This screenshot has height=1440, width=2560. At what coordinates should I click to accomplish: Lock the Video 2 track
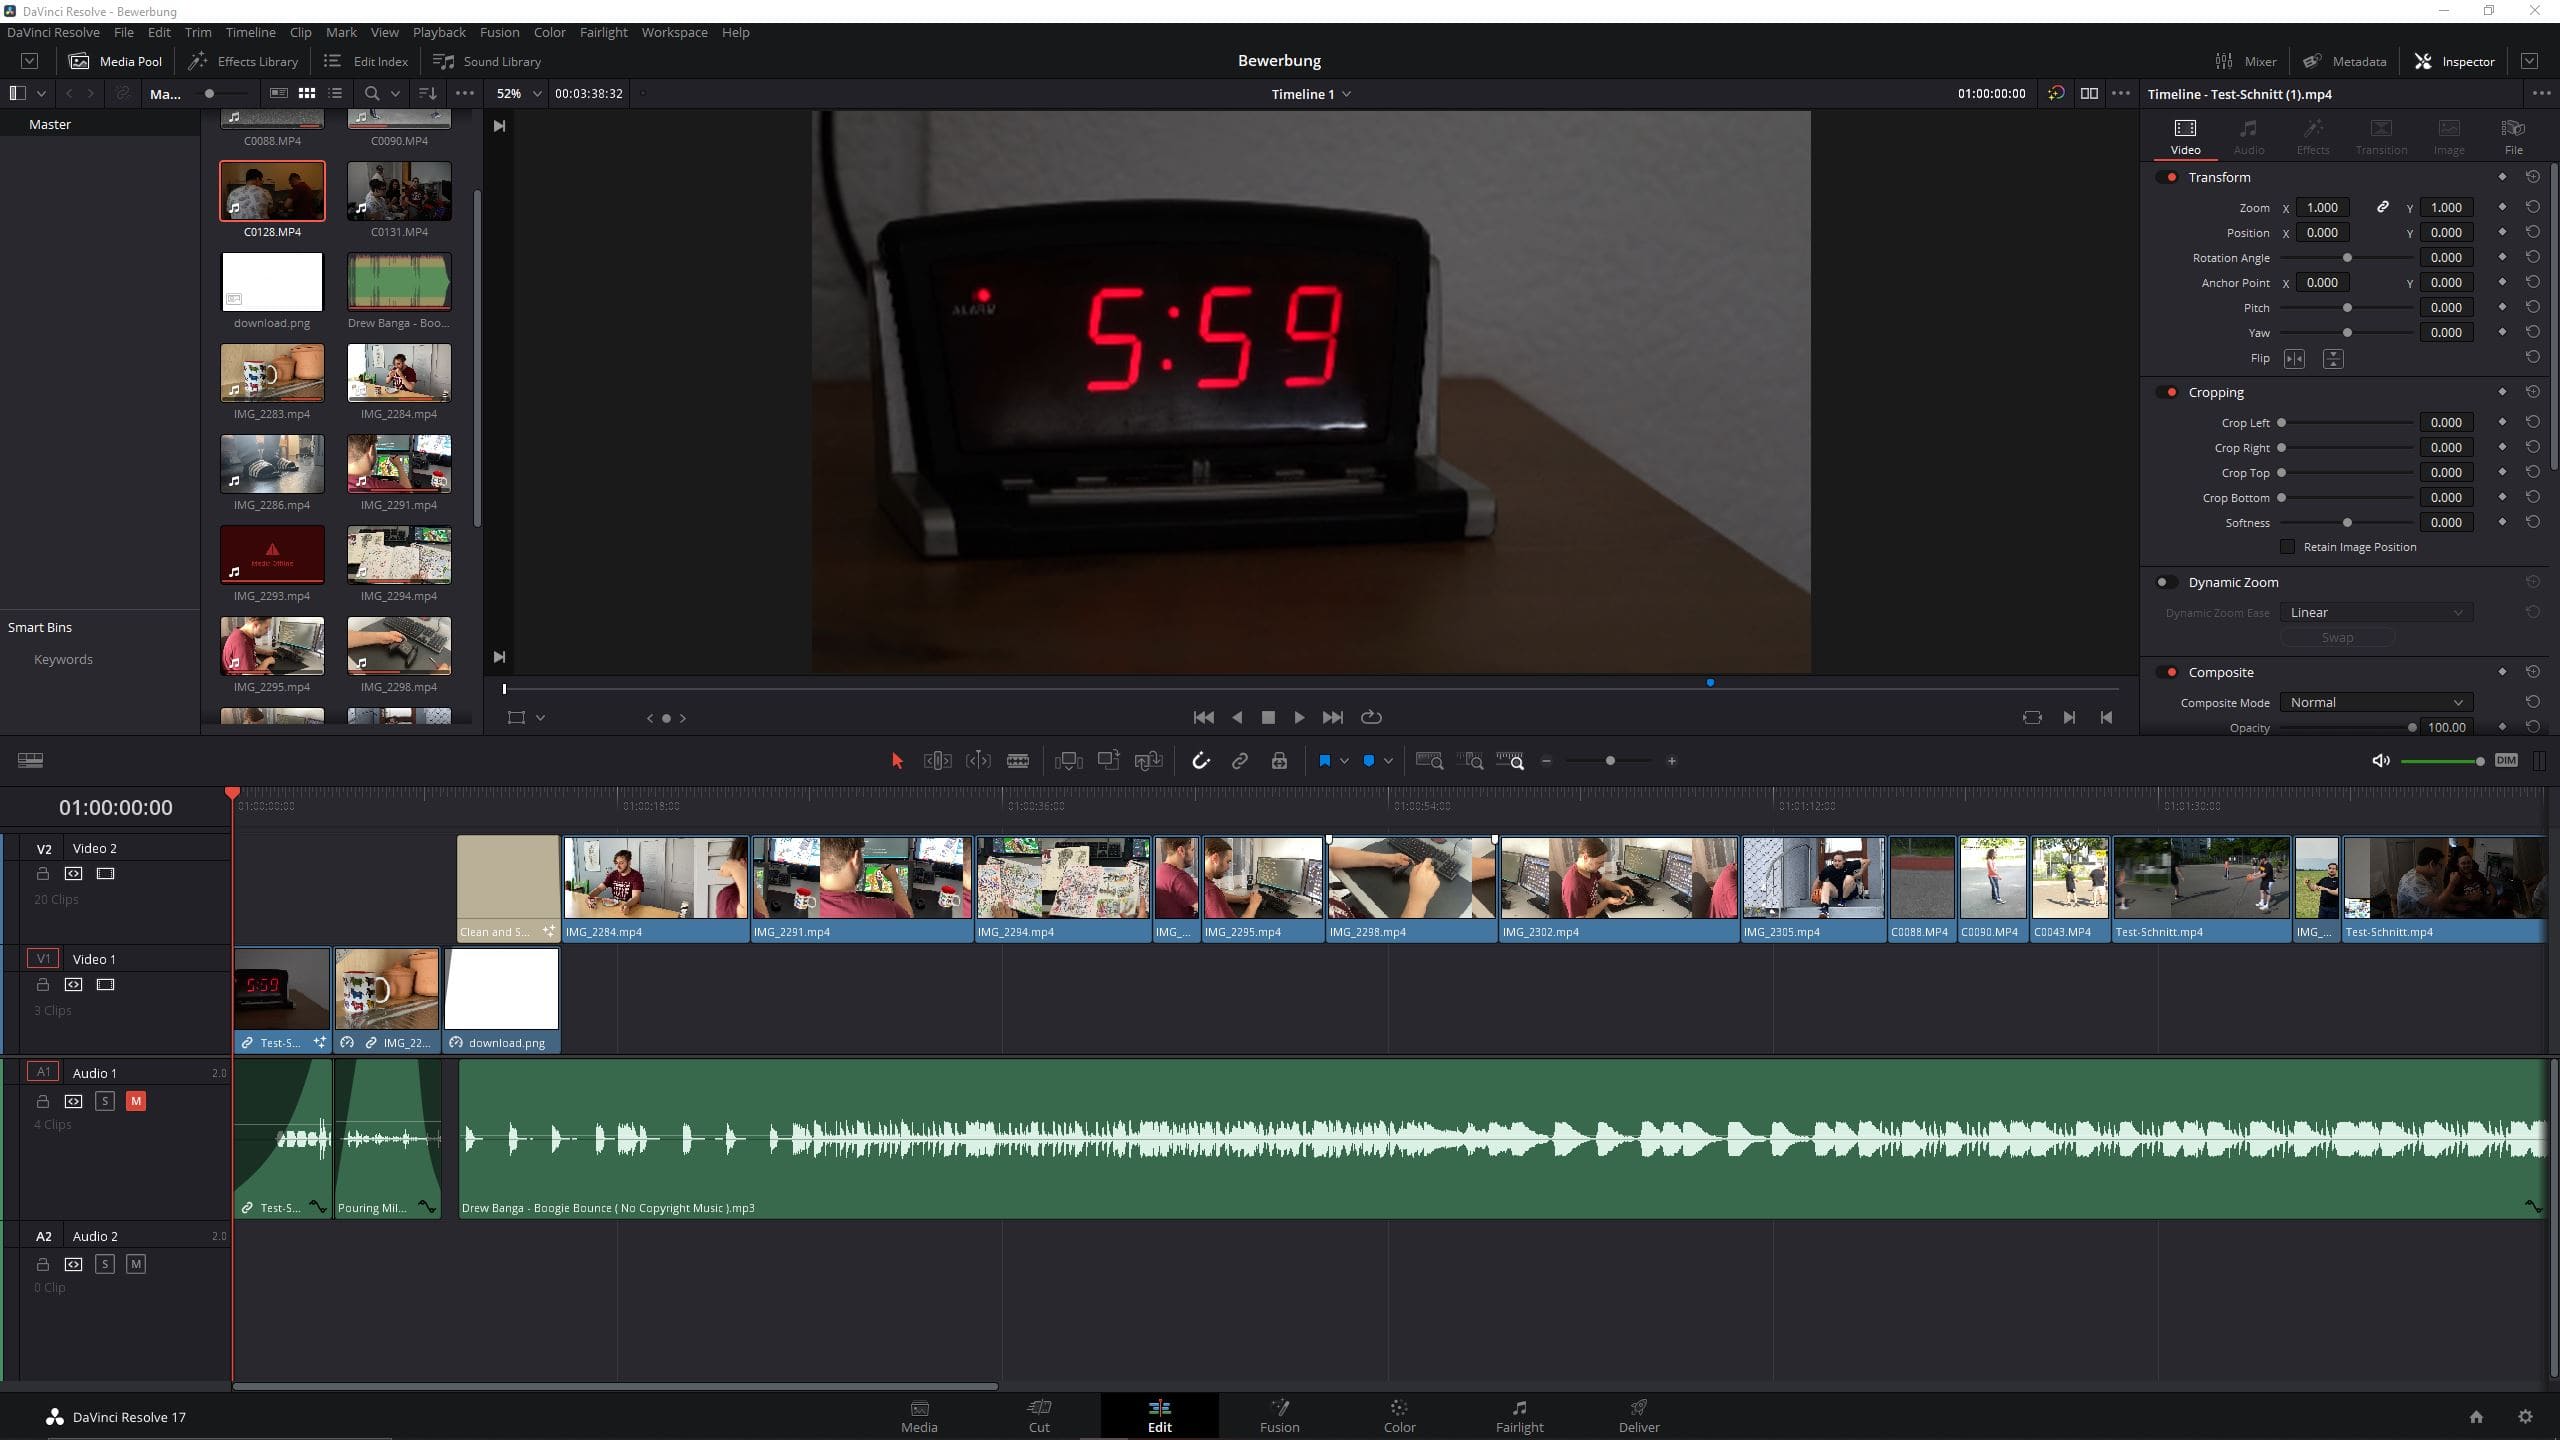tap(43, 874)
